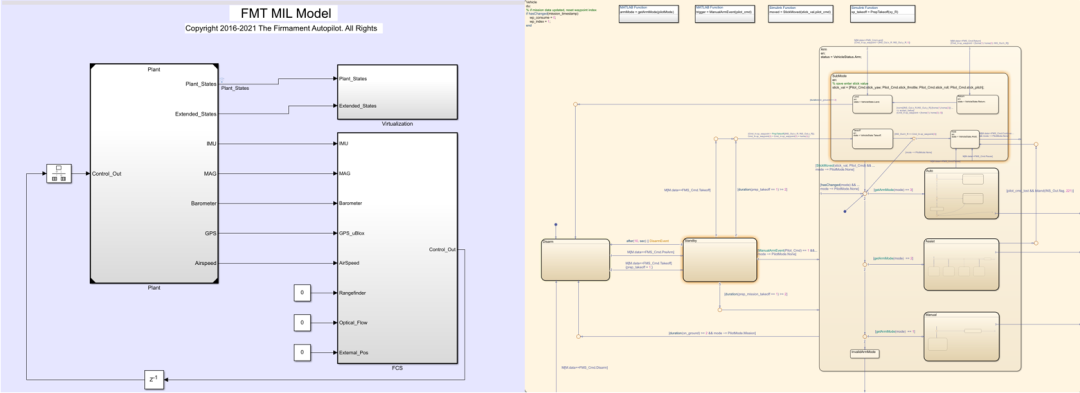
Task: Click the Copyright 2016-2021 Firmament Autopilot annotation
Action: tap(283, 29)
